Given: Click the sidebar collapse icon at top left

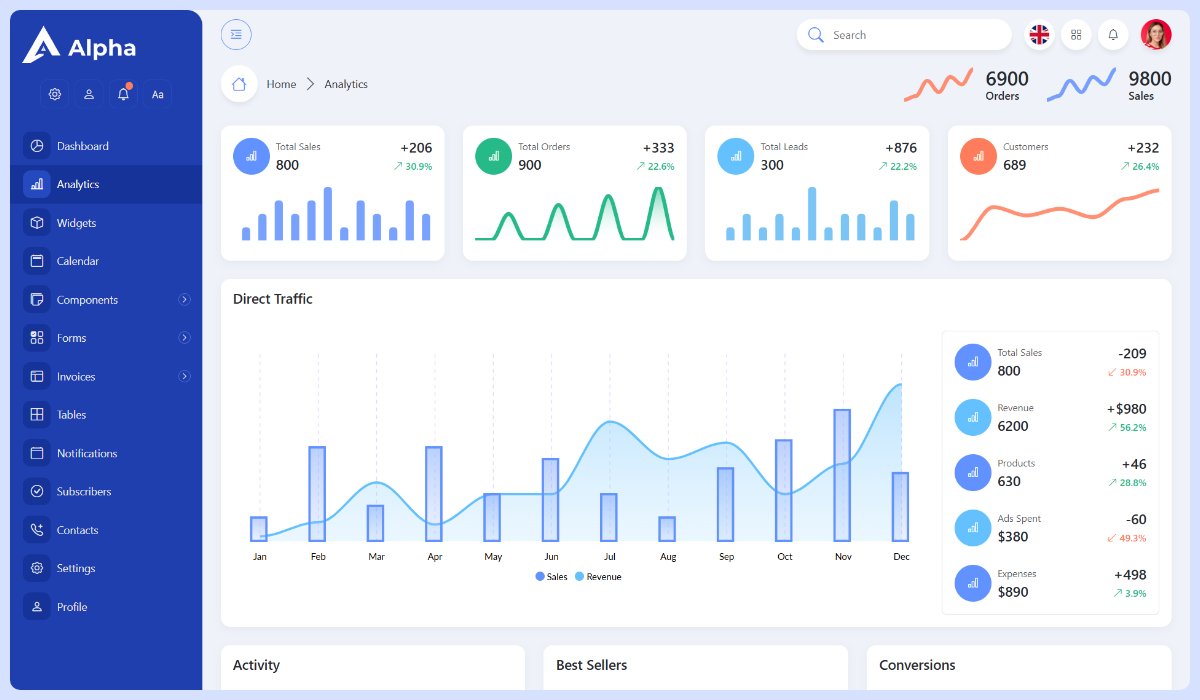Looking at the screenshot, I should tap(236, 34).
